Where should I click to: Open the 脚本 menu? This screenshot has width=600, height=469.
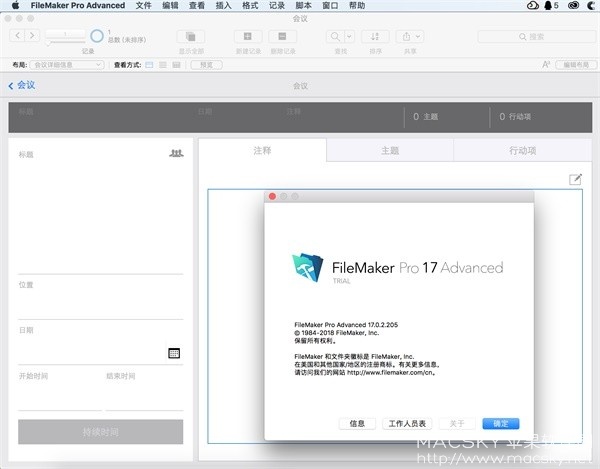click(x=303, y=5)
